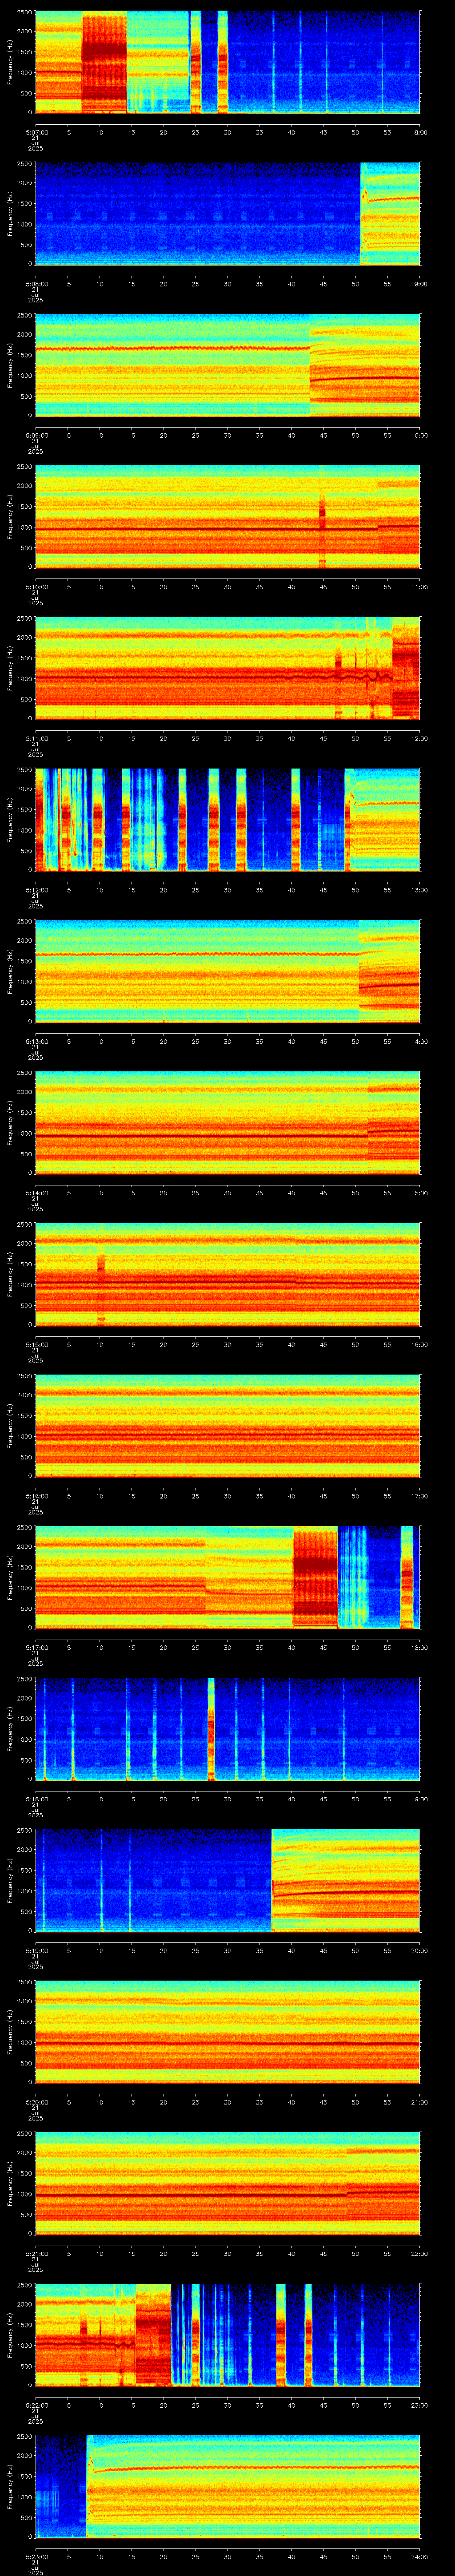This screenshot has width=455, height=2576.
Task: Select the spectrogram panel starting at 5:11:00
Action: coord(228,668)
